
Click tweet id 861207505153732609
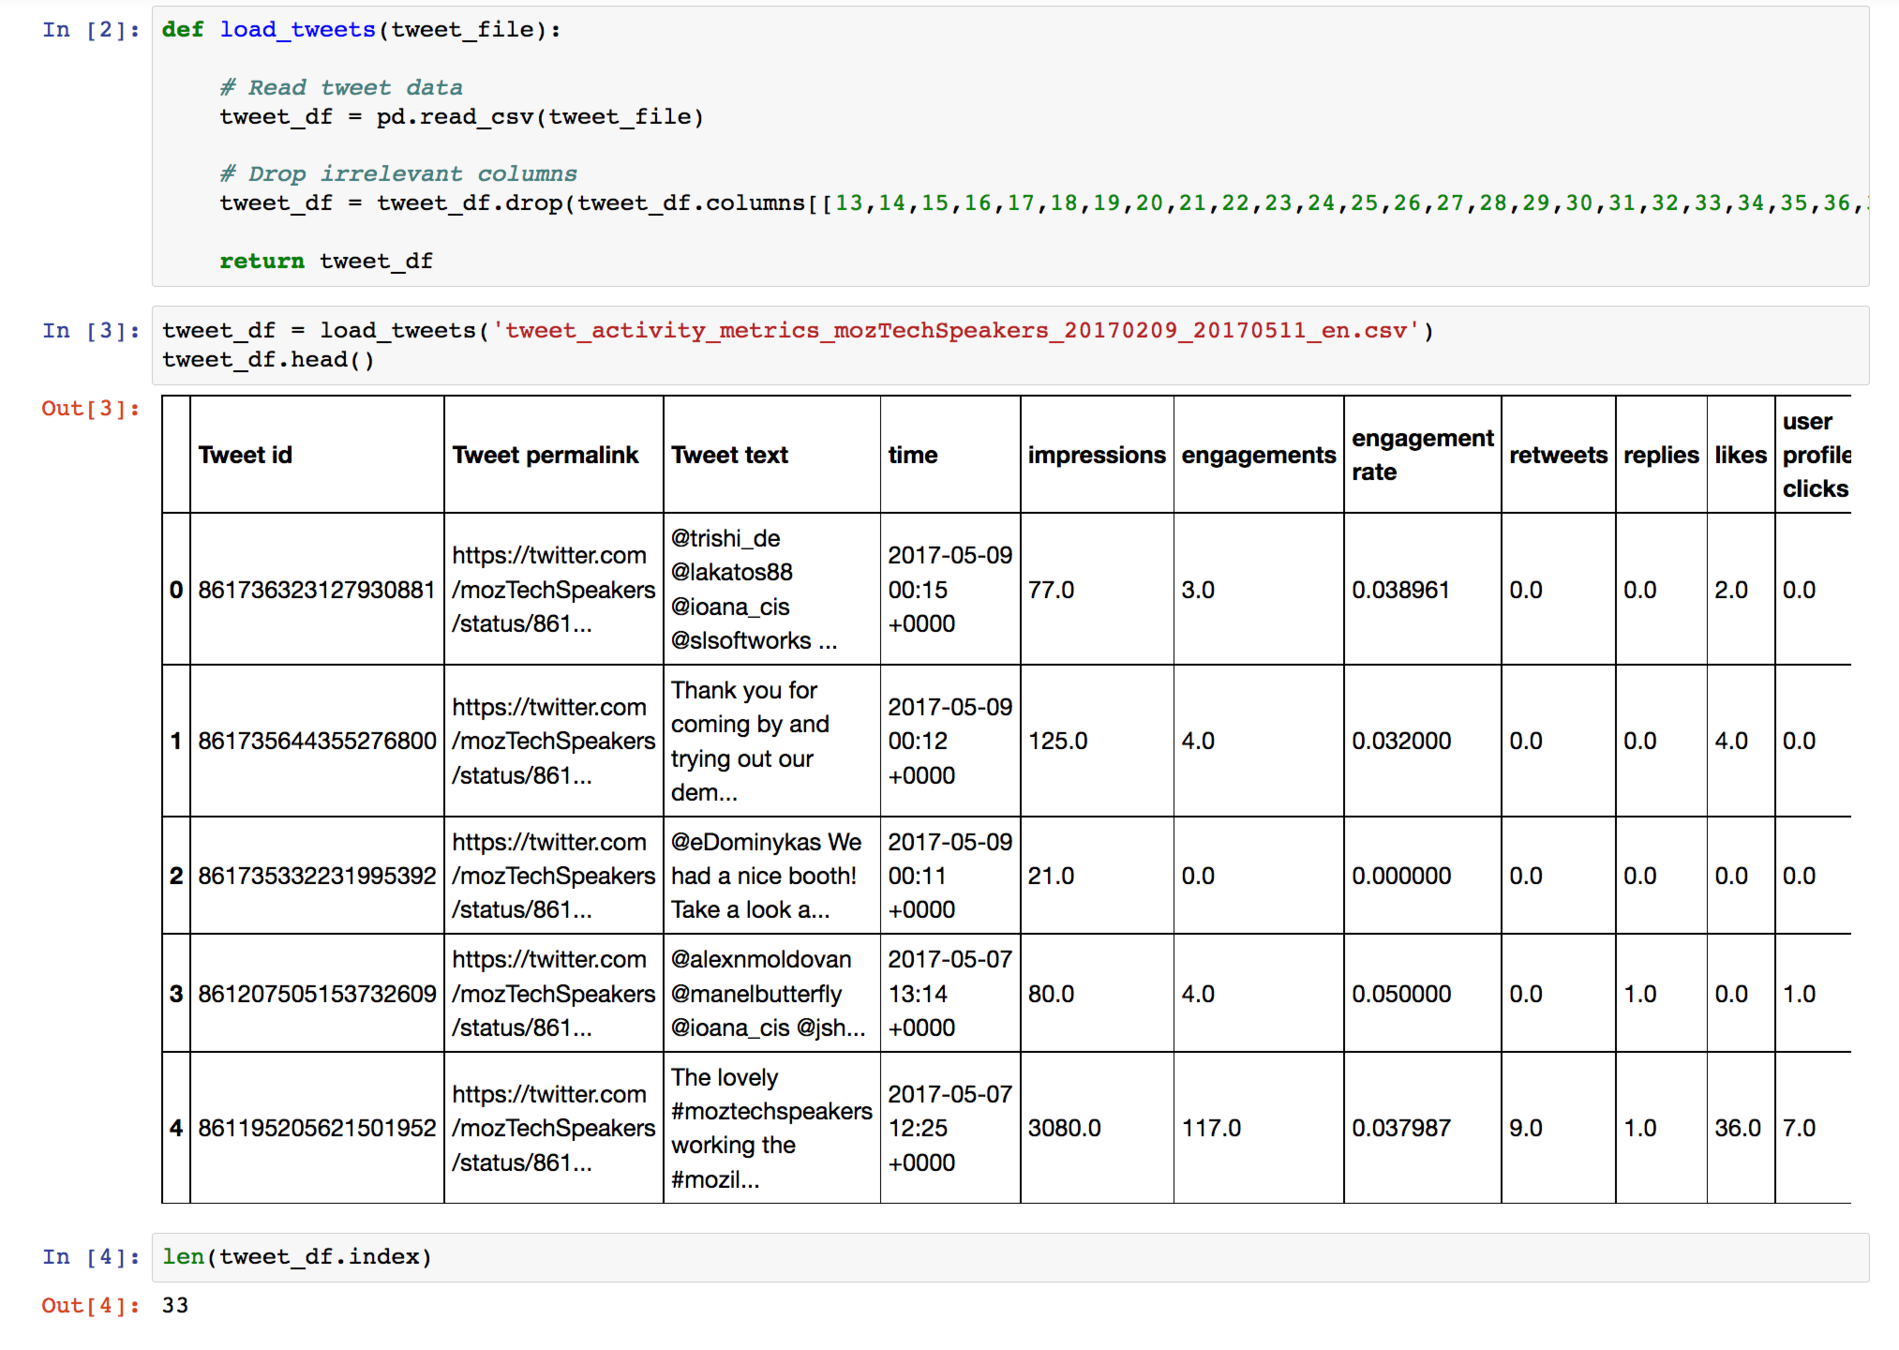coord(317,994)
